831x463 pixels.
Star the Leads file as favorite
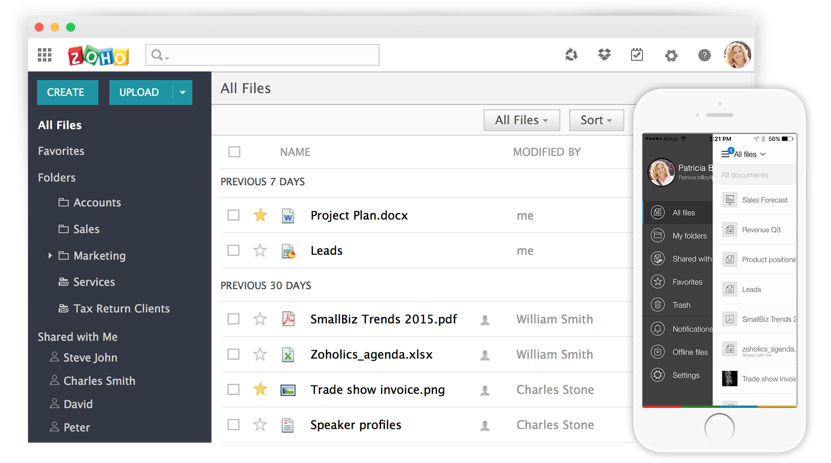click(x=260, y=250)
